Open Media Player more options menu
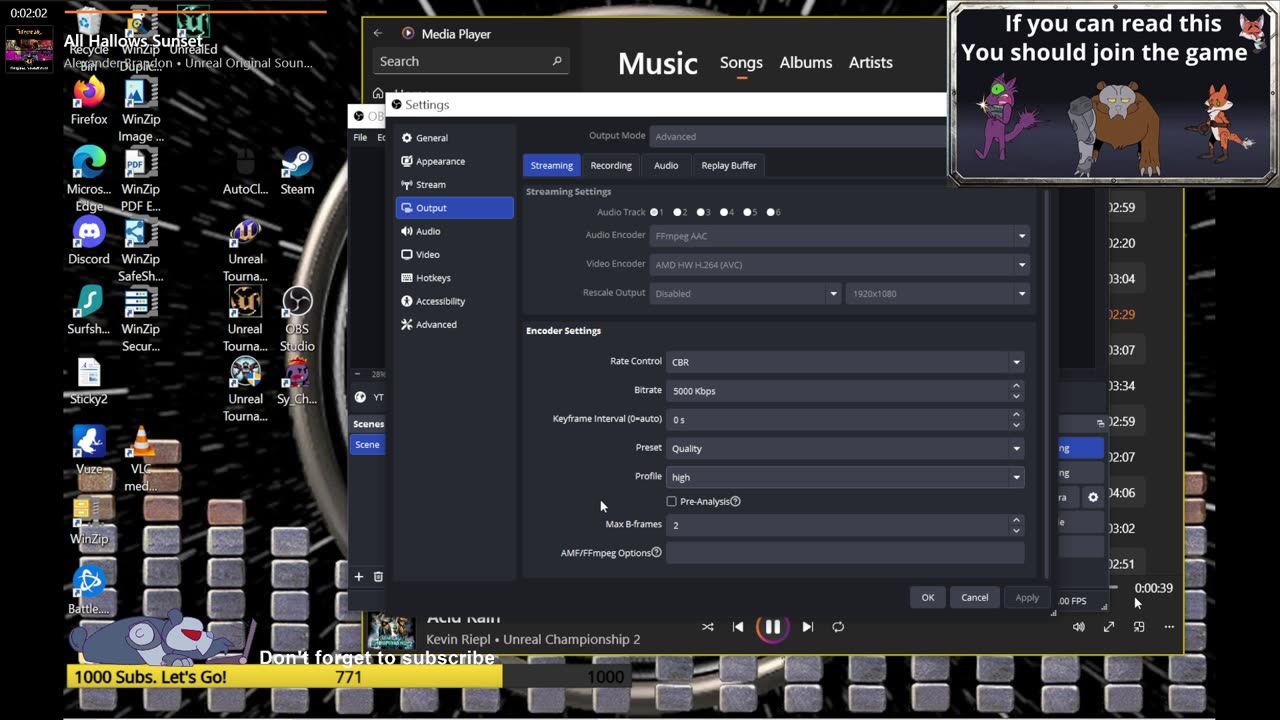This screenshot has height=720, width=1280. point(1169,627)
